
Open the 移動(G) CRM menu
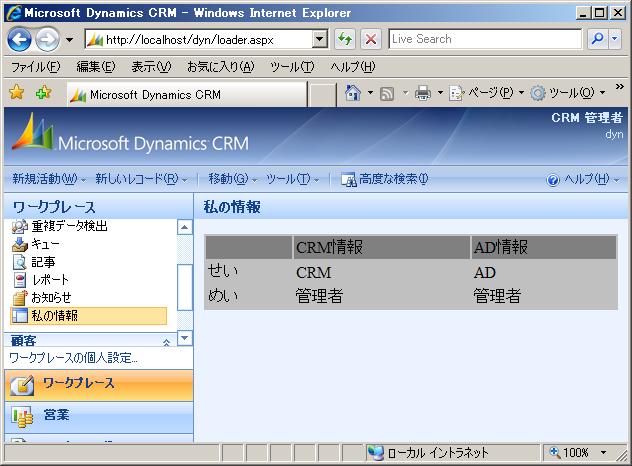click(232, 179)
